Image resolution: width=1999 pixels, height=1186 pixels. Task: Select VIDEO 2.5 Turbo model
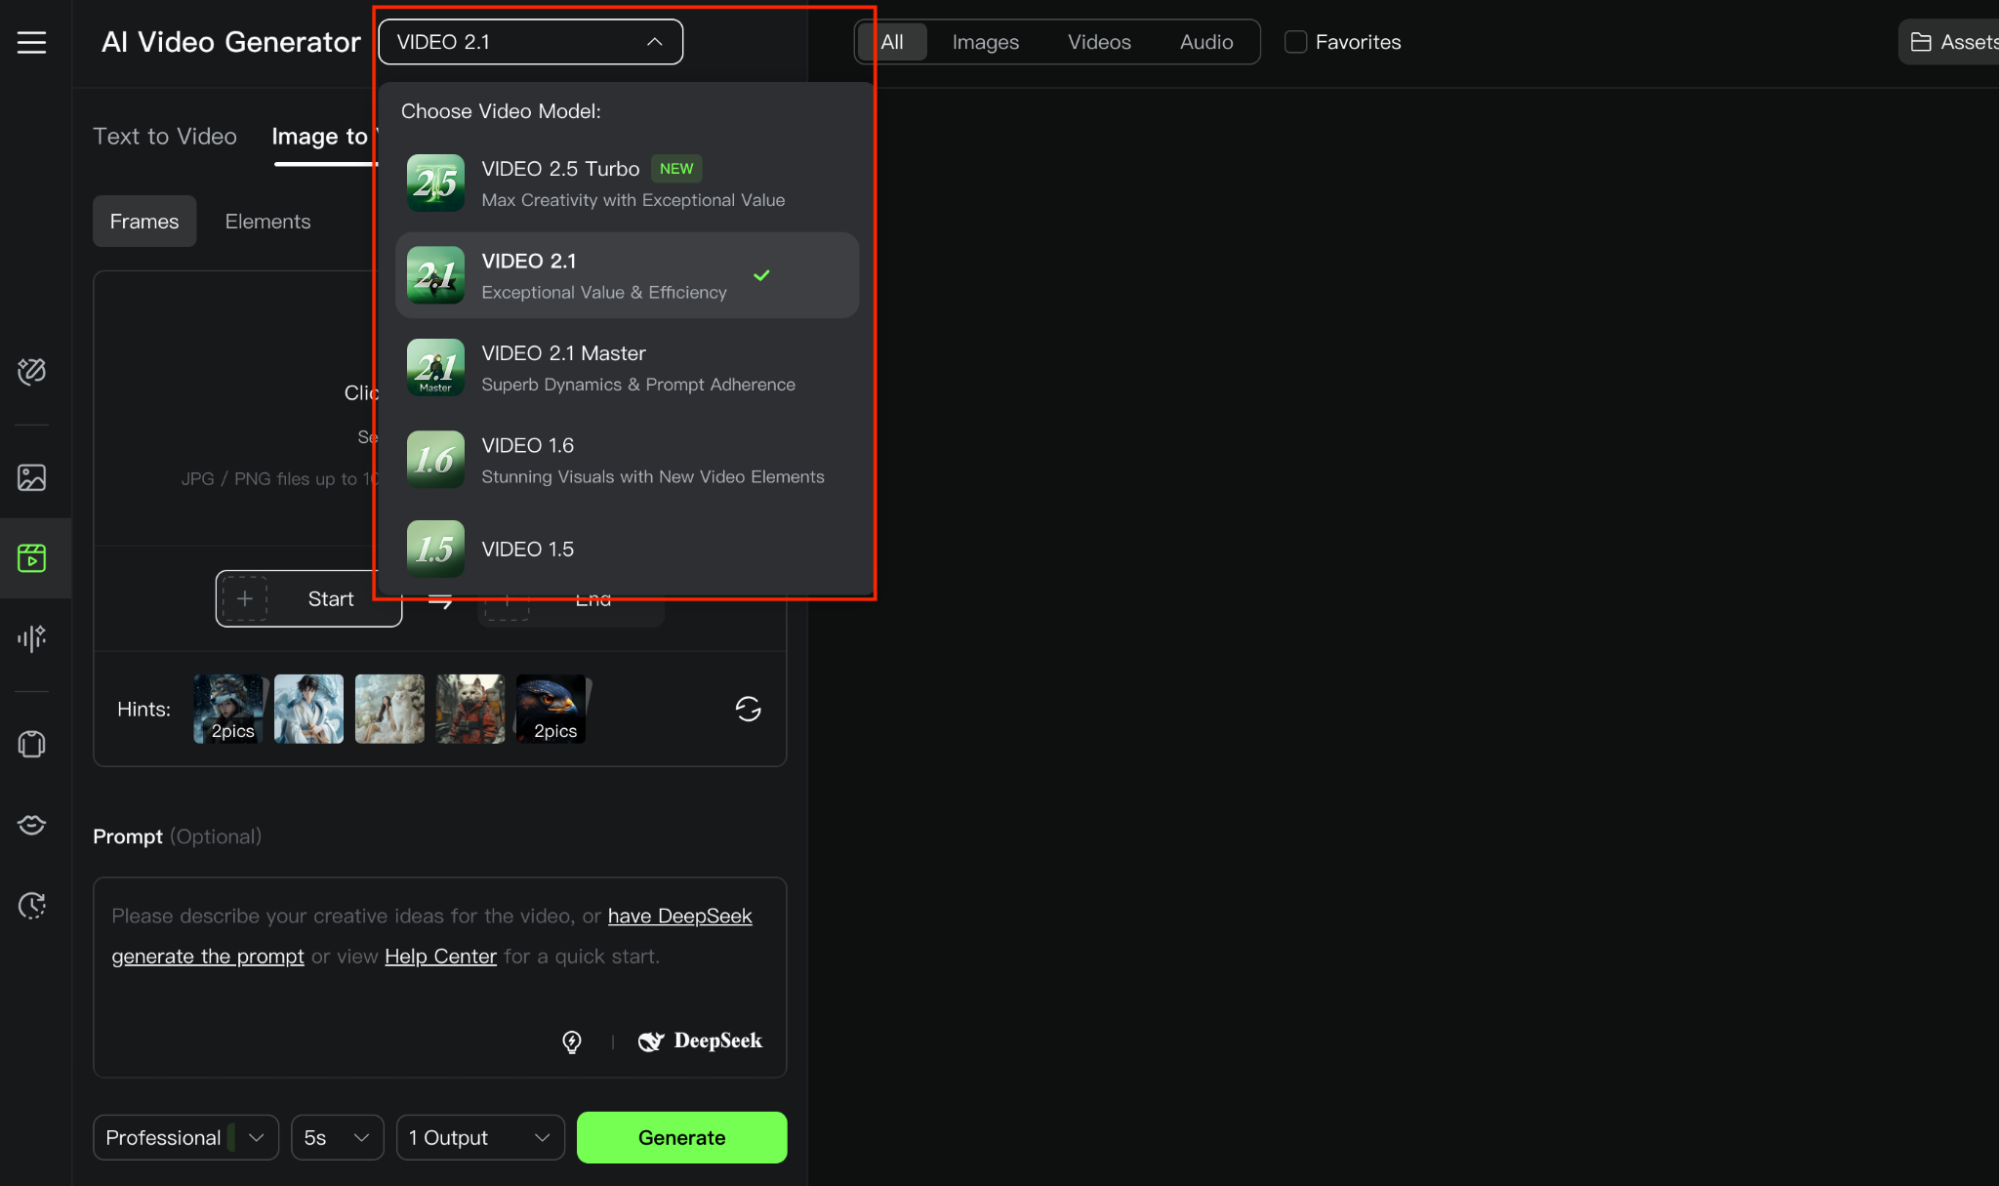click(627, 183)
